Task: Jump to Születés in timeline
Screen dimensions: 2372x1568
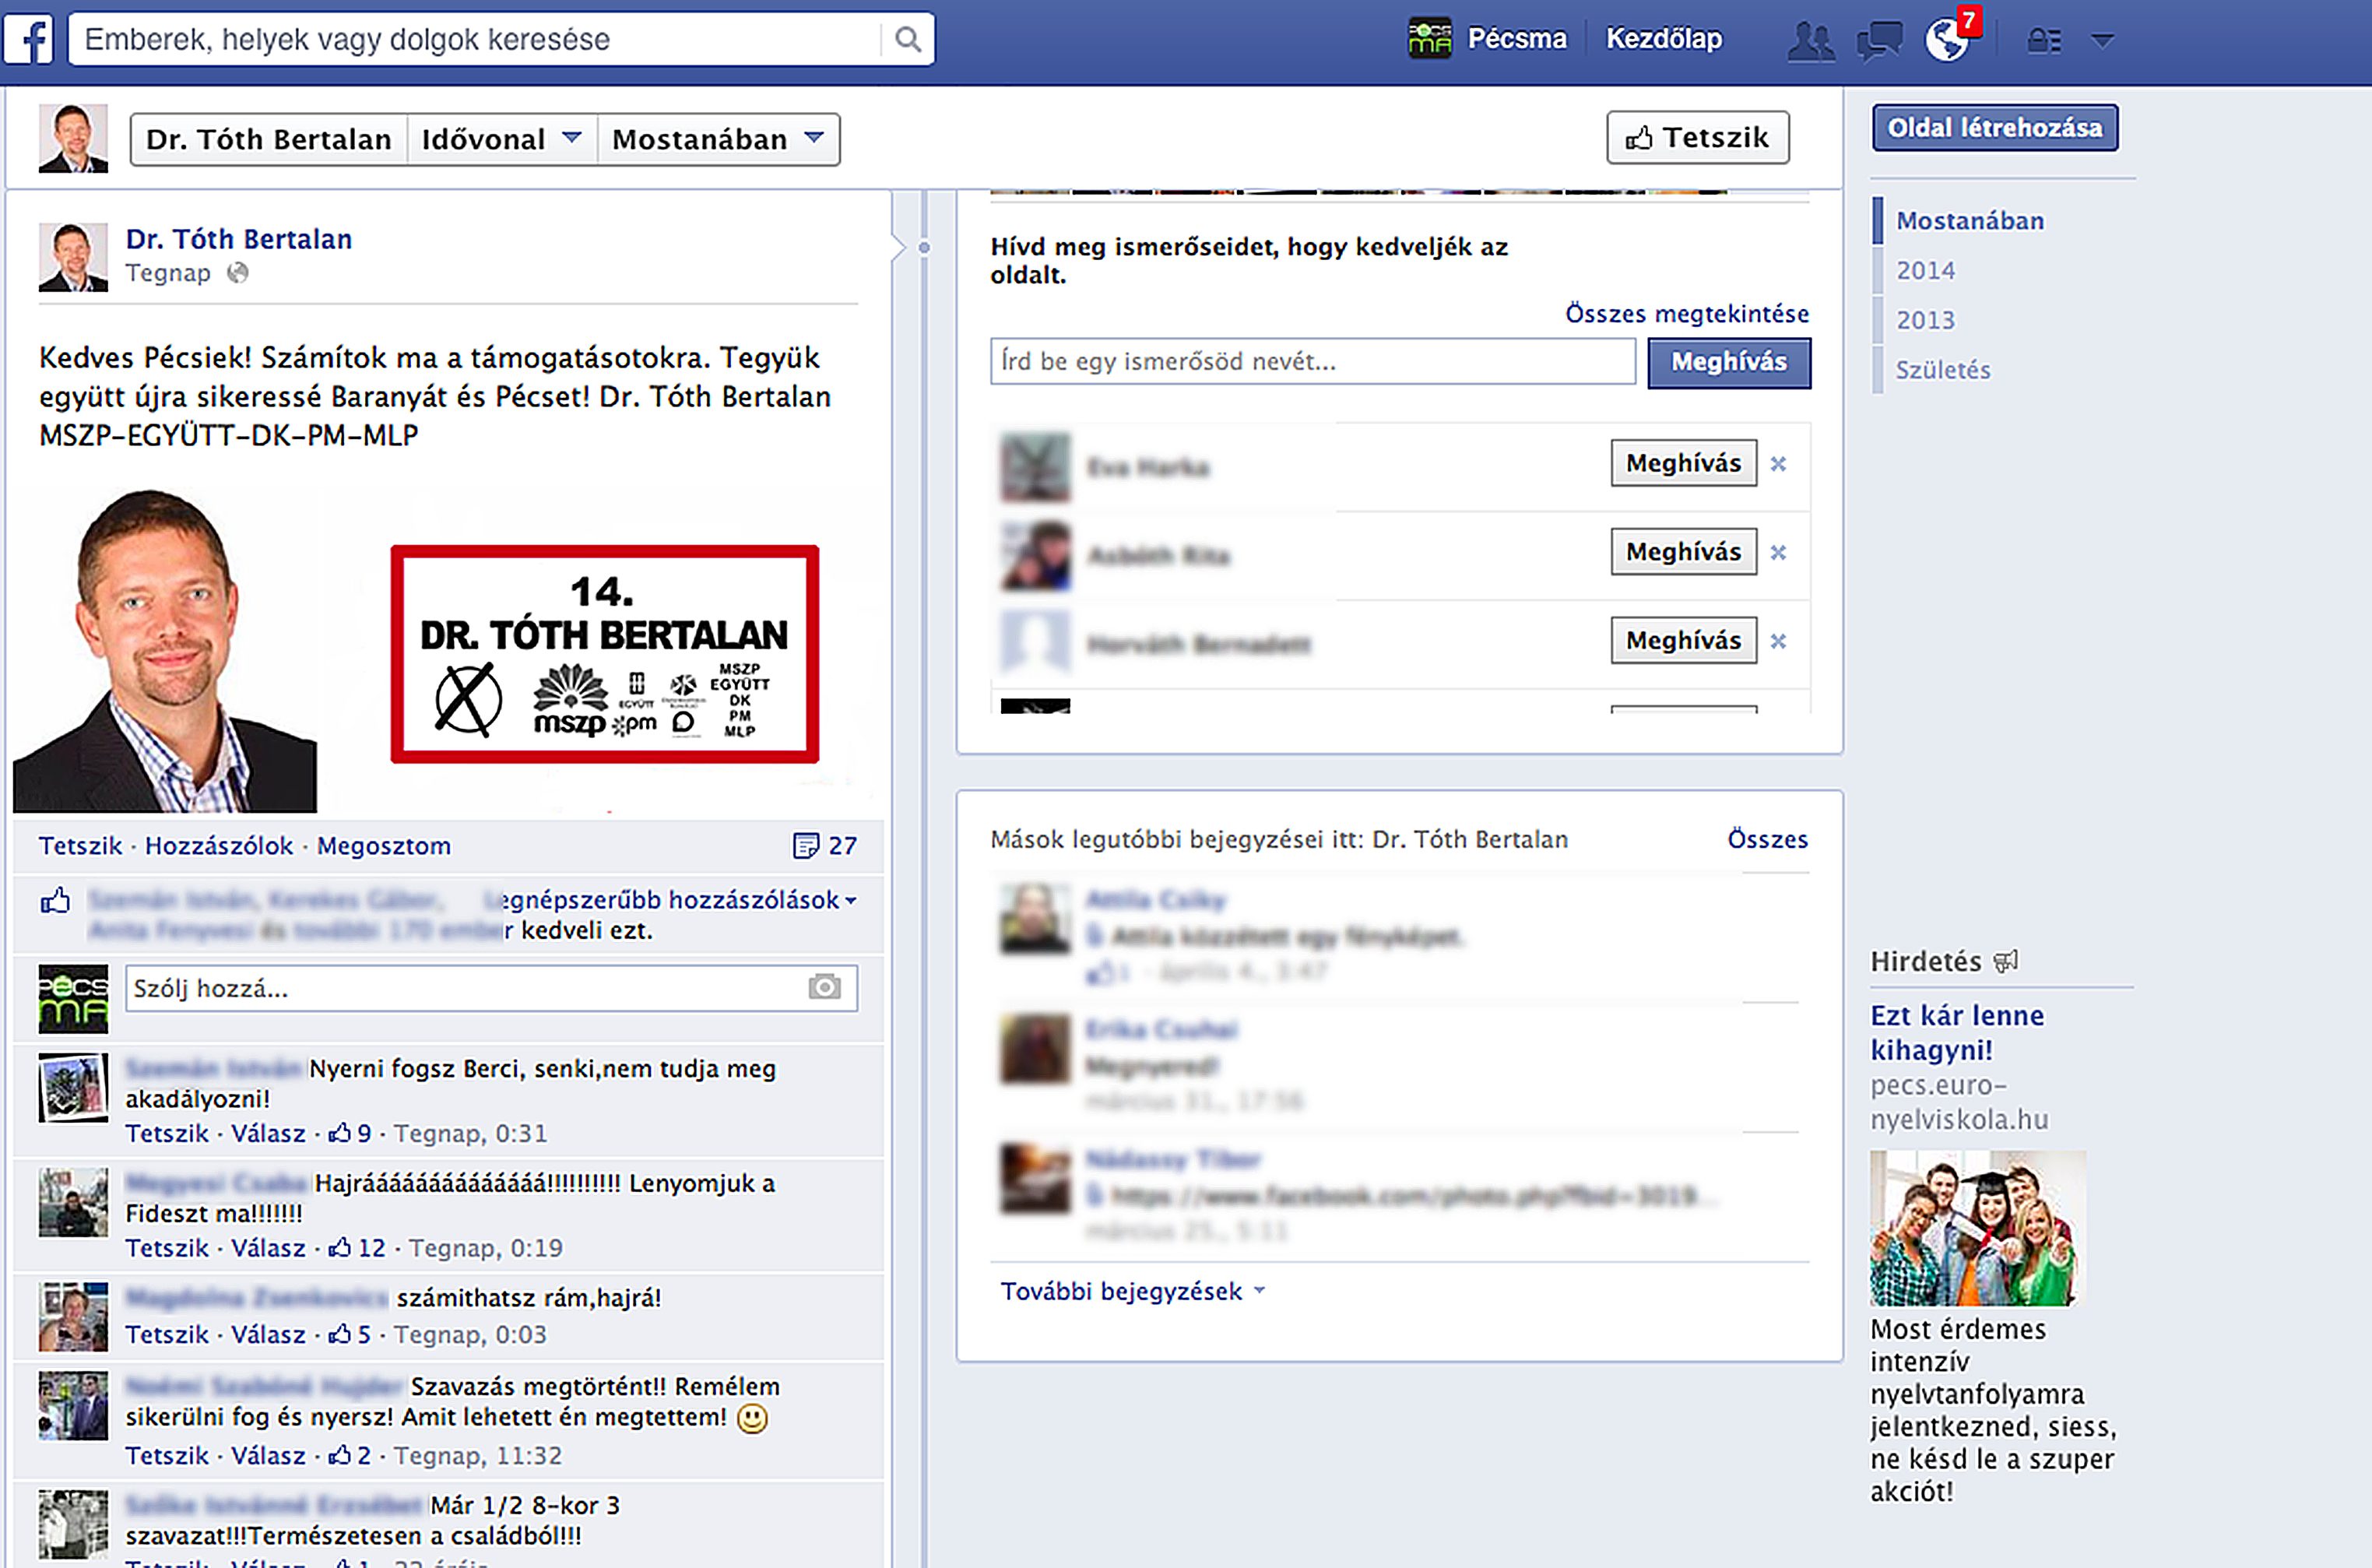Action: click(x=1942, y=370)
